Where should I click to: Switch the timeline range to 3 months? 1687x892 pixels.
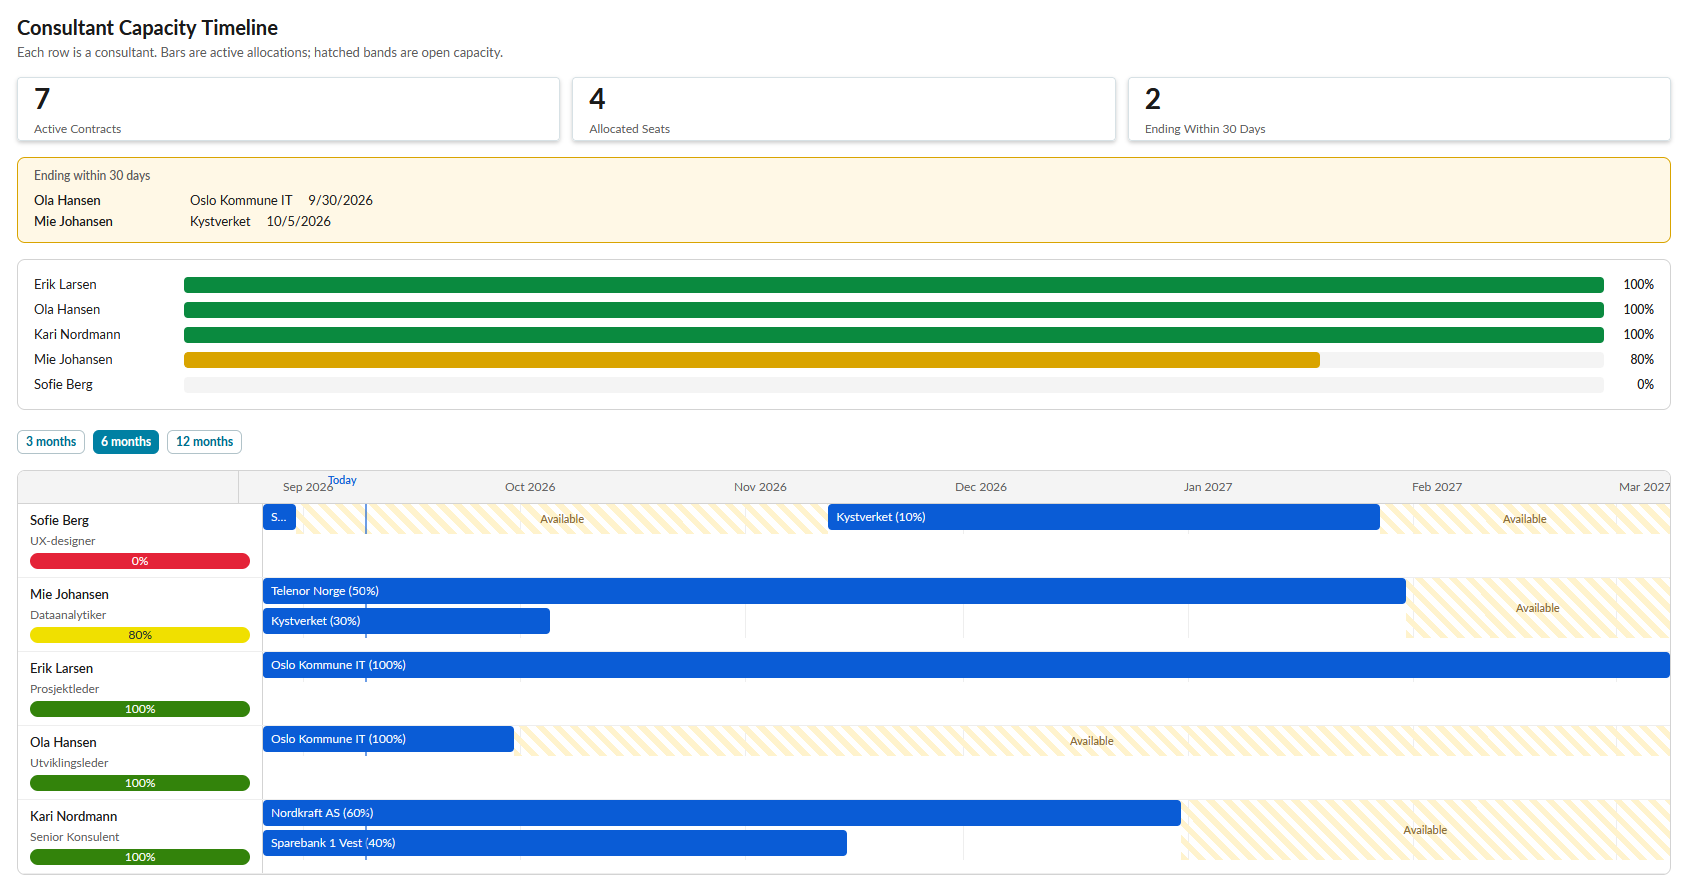click(51, 442)
